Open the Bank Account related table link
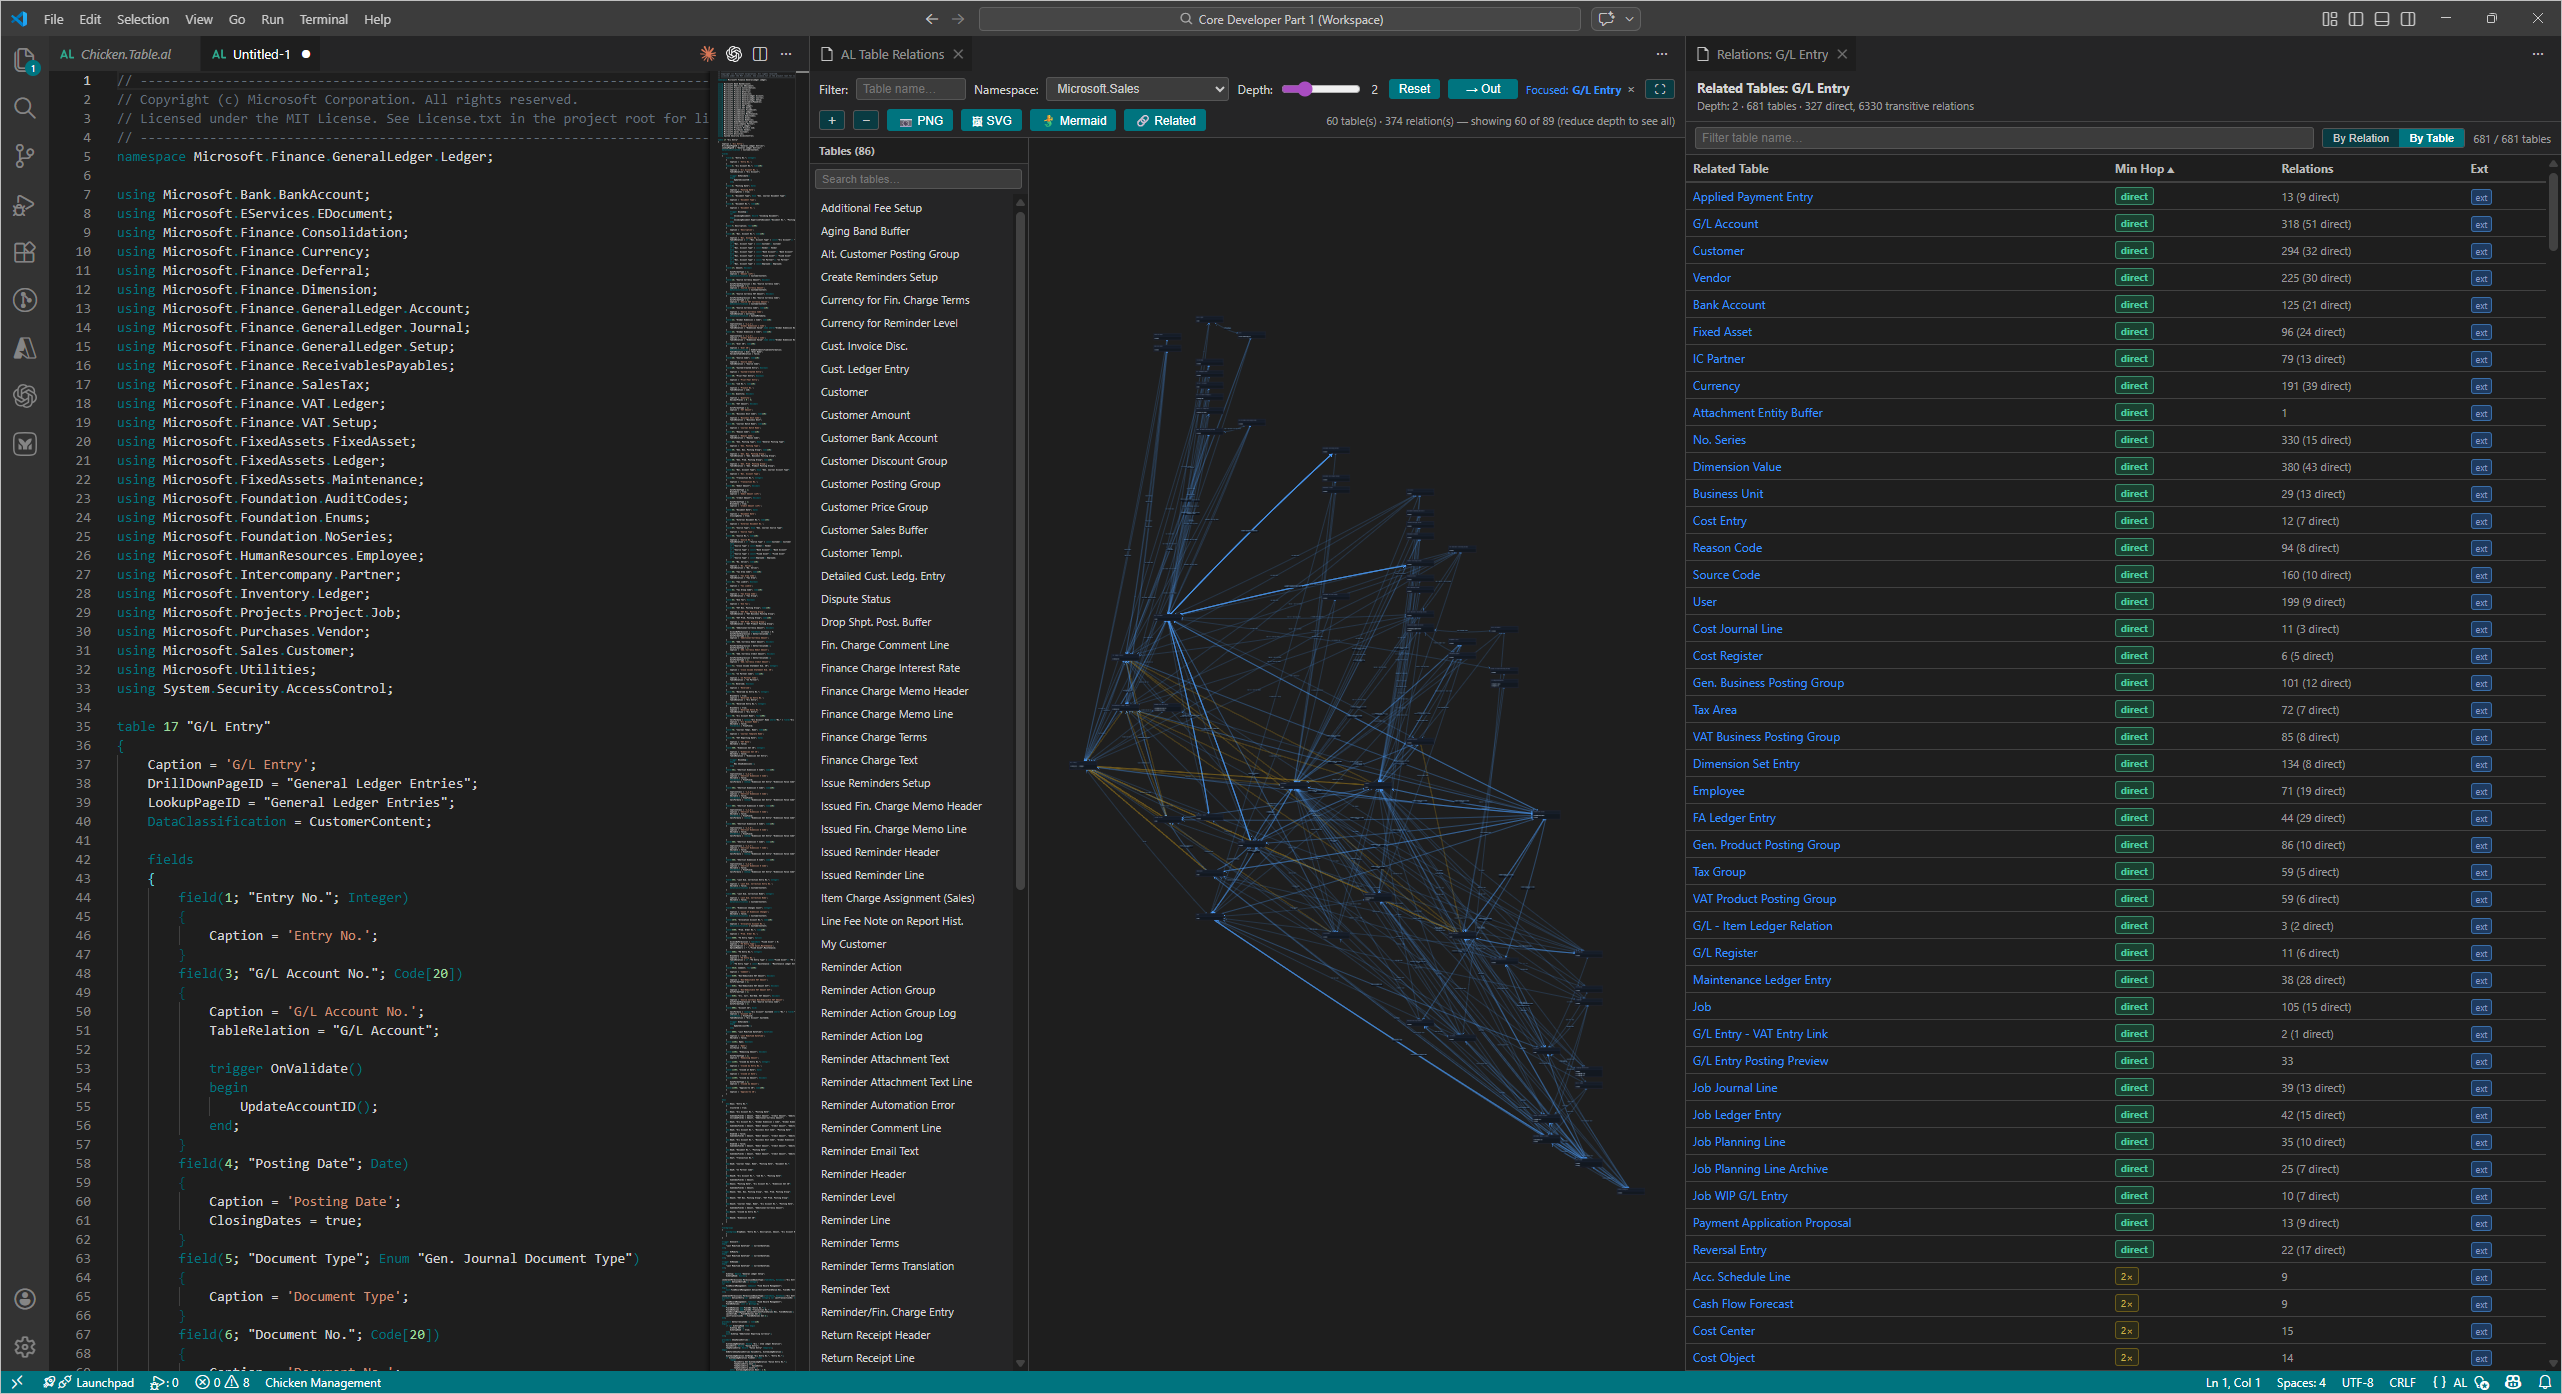2562x1394 pixels. [1728, 305]
